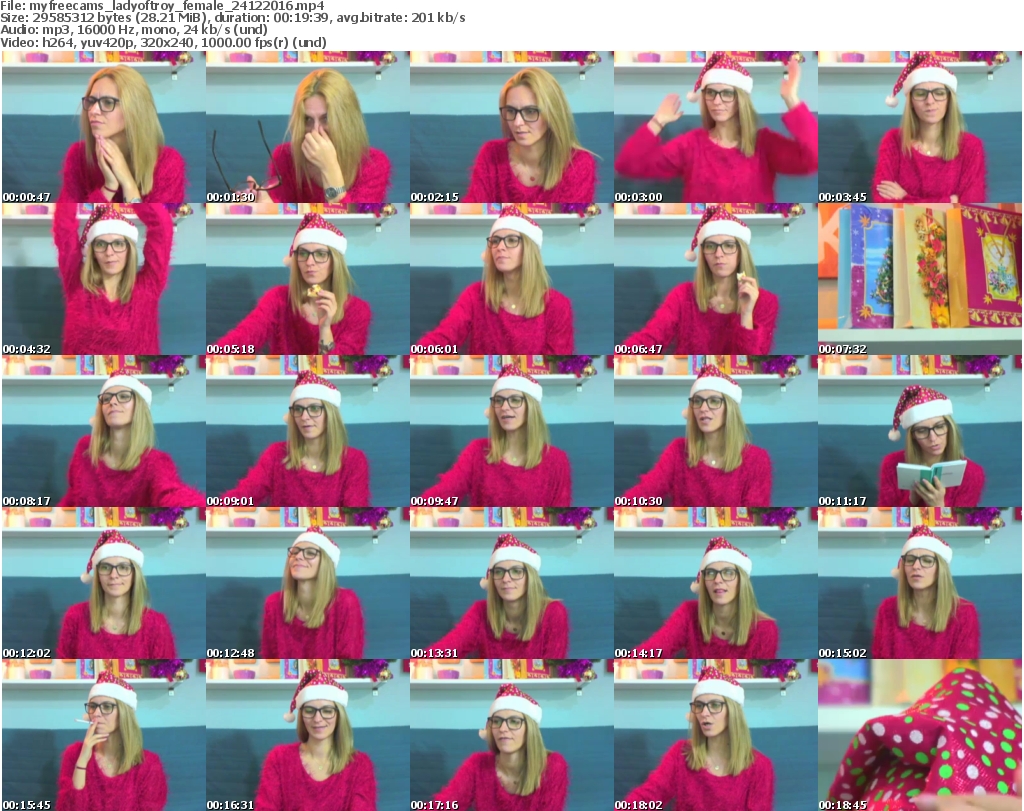Select the 00:08:17 thumbnail
Viewport: 1024px width, 811px height.
103,432
